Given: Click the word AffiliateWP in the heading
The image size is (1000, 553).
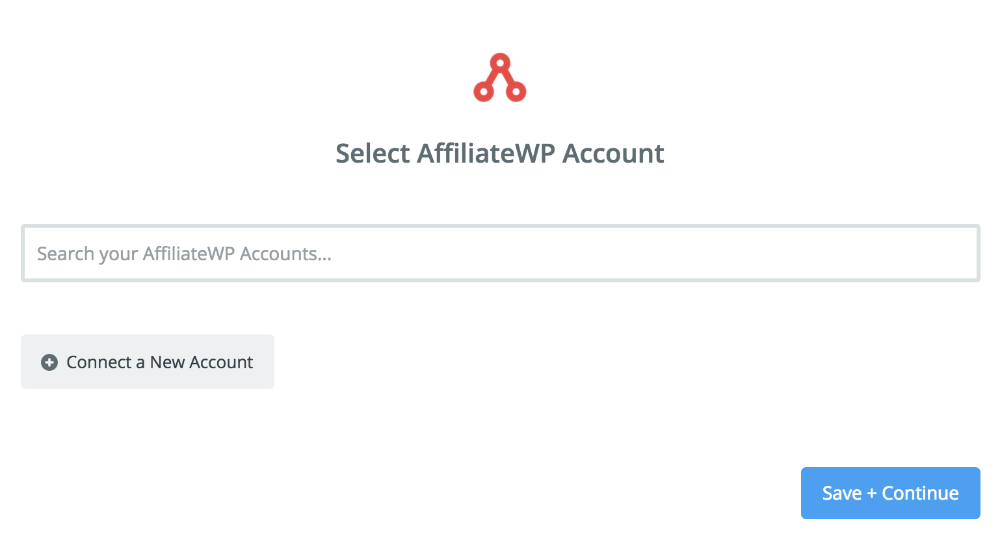Looking at the screenshot, I should [486, 154].
